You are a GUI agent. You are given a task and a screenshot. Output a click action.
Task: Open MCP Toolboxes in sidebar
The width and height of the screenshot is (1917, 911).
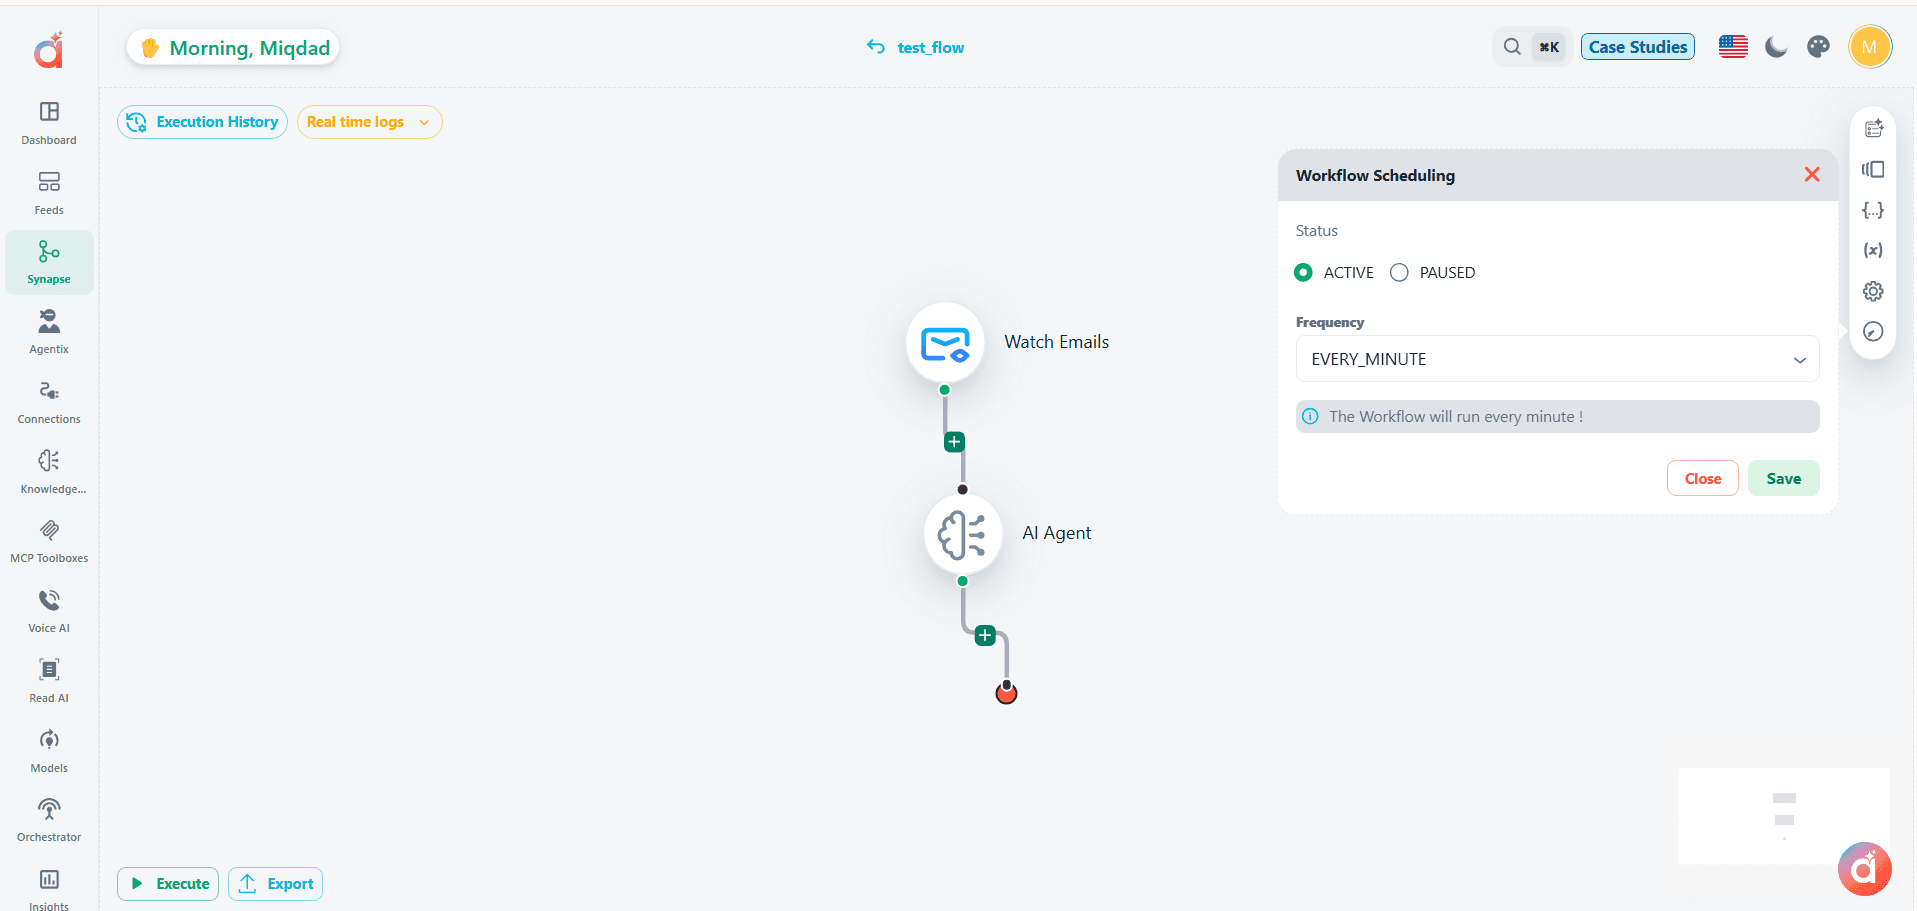click(49, 541)
